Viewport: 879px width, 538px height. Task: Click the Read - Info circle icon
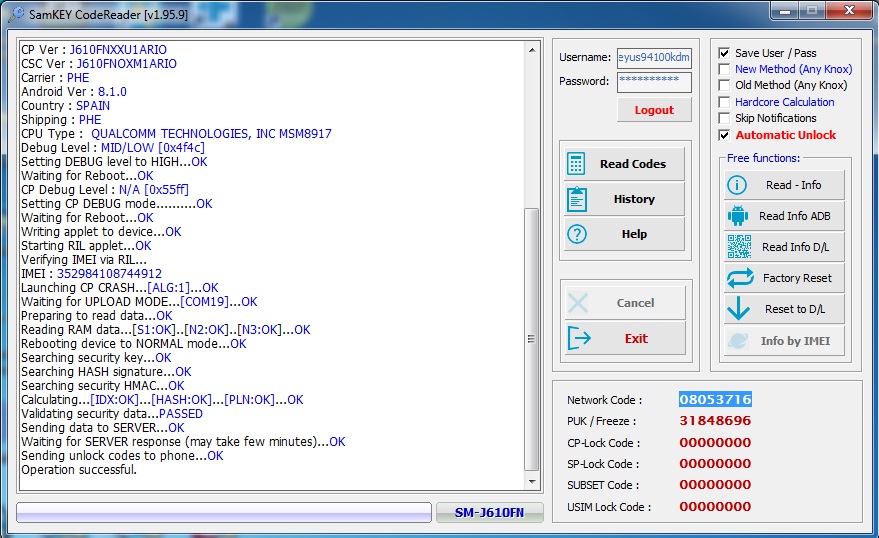click(737, 185)
